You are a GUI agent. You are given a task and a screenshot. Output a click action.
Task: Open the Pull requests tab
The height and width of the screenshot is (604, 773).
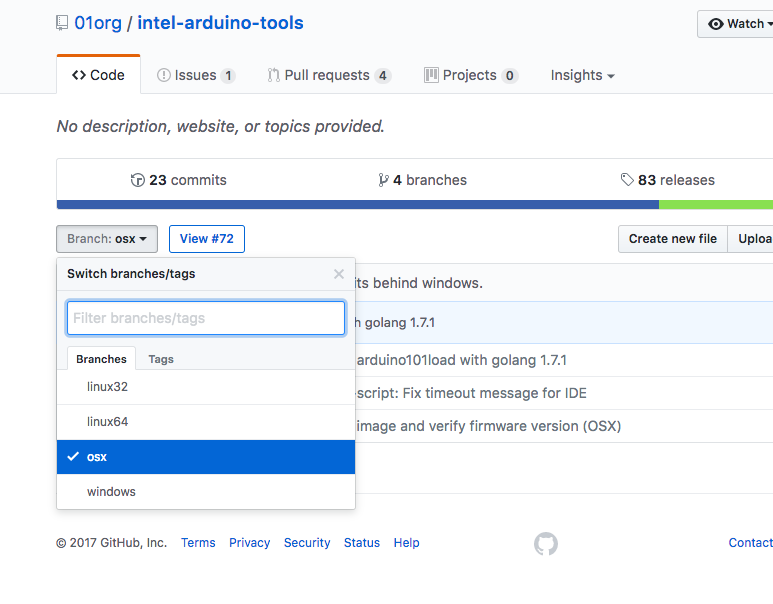(x=329, y=75)
